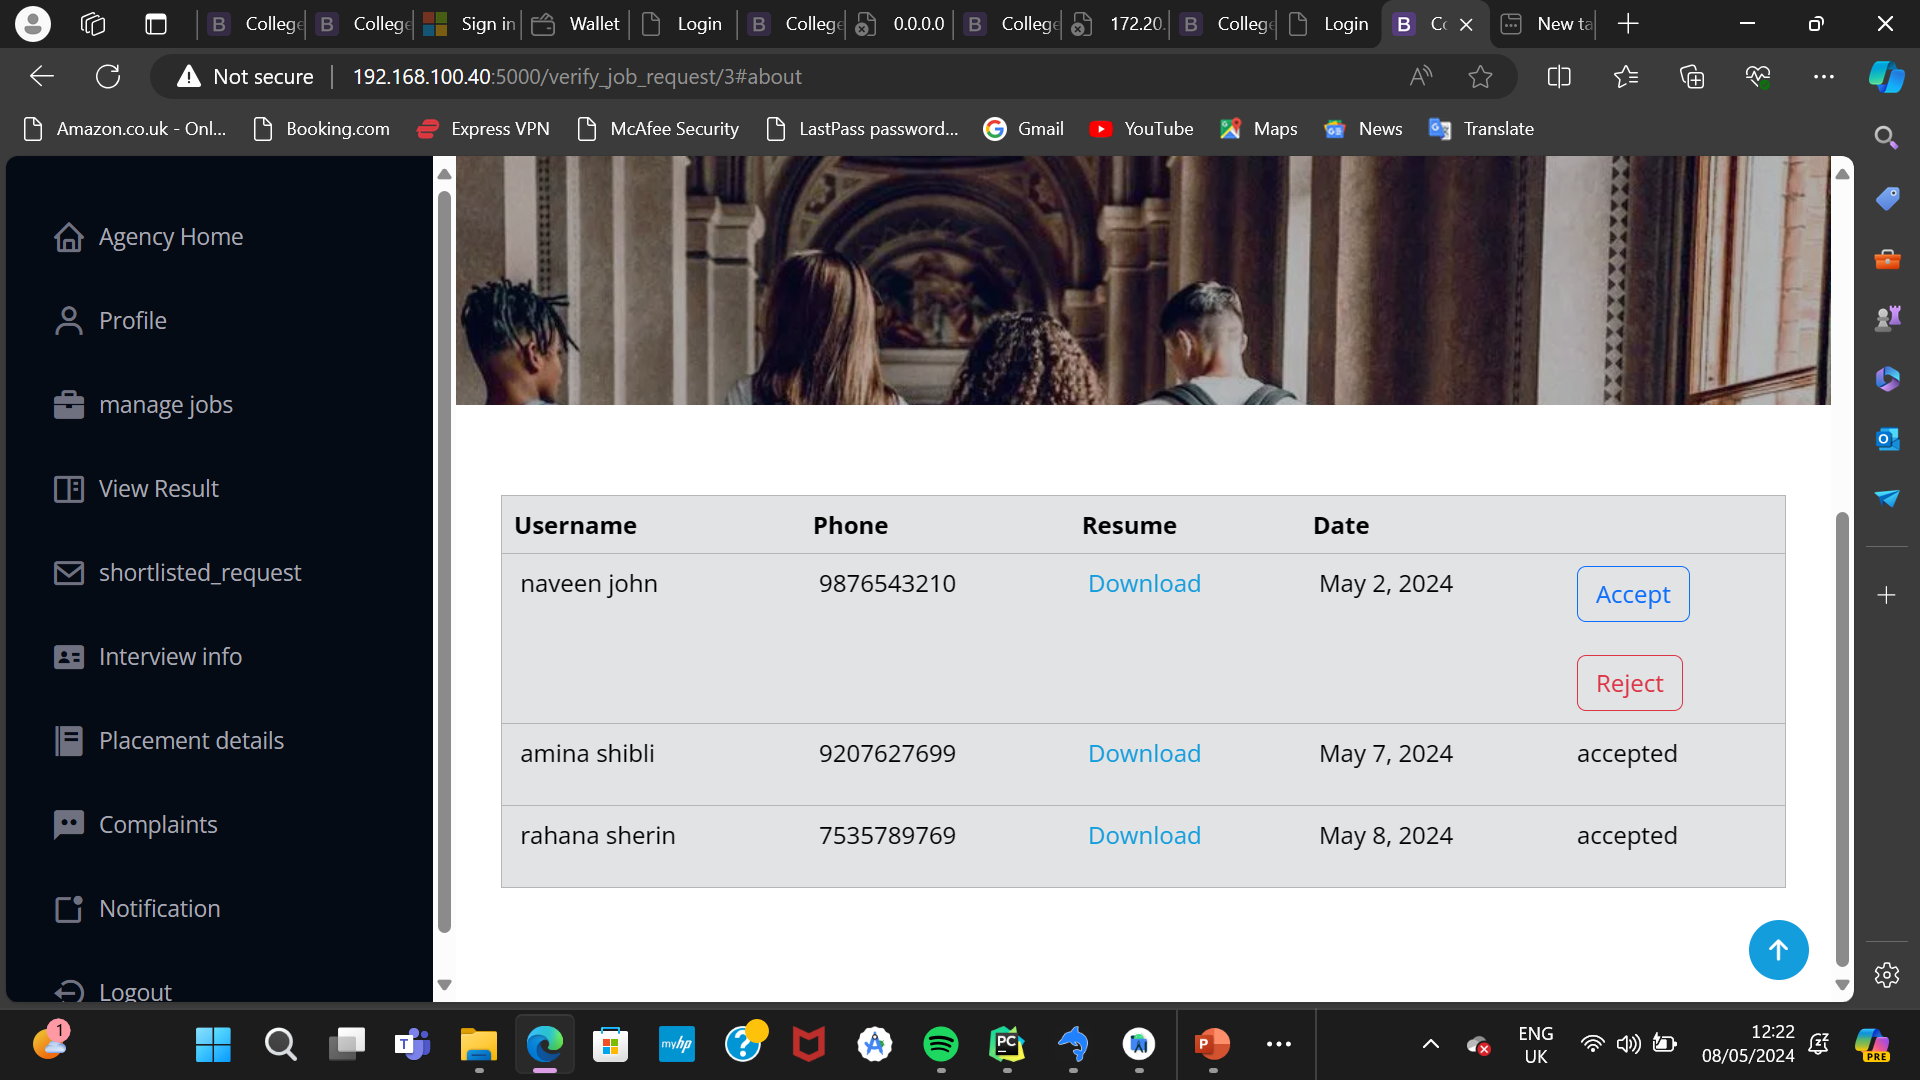Open Copilot icon in browser toolbar
The width and height of the screenshot is (1920, 1080).
[x=1886, y=77]
